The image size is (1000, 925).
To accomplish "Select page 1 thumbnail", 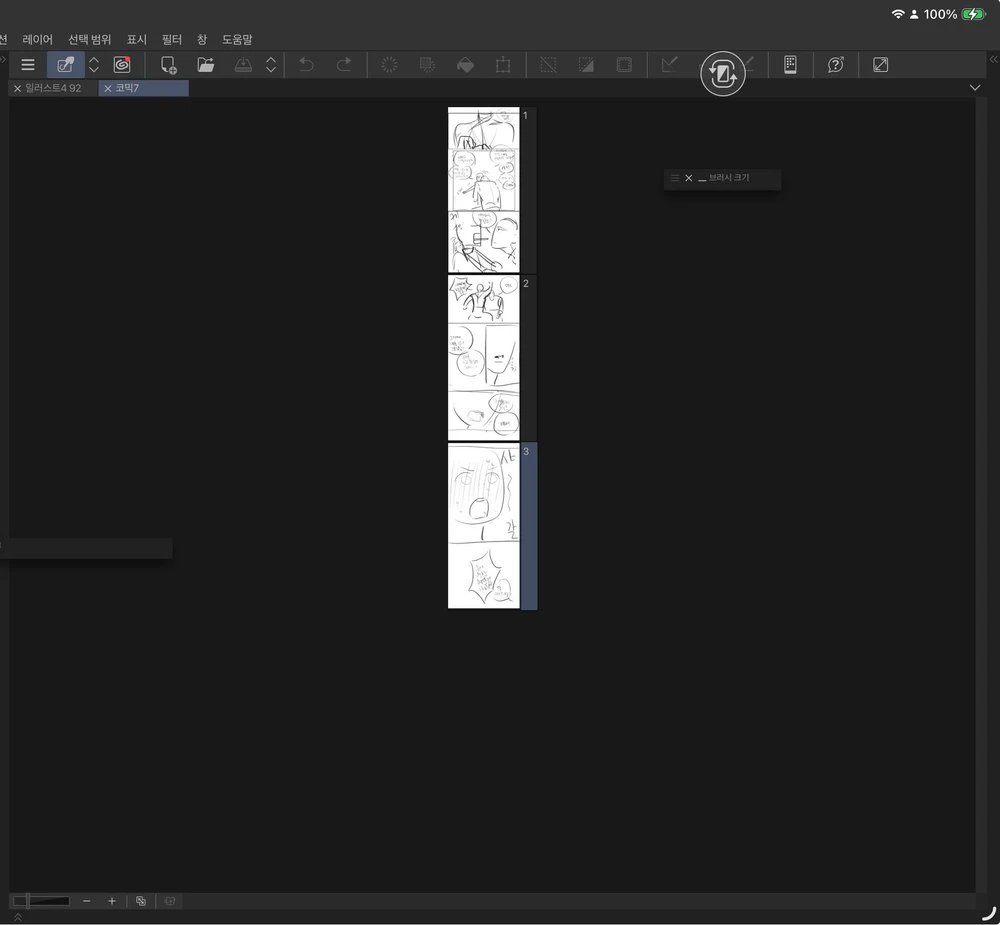I will pos(483,190).
